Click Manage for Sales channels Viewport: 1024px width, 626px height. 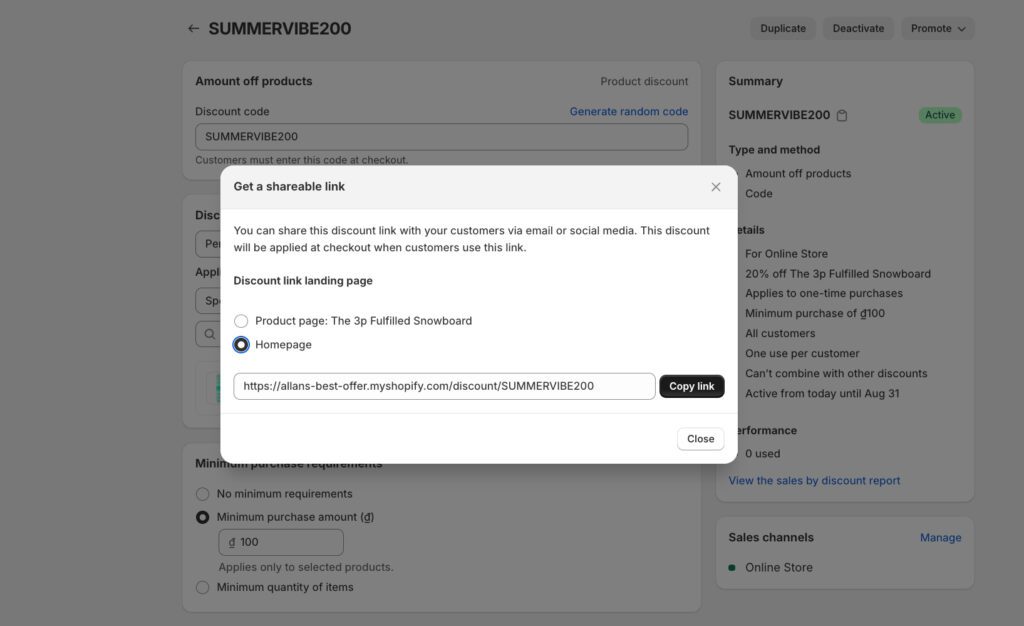click(940, 538)
